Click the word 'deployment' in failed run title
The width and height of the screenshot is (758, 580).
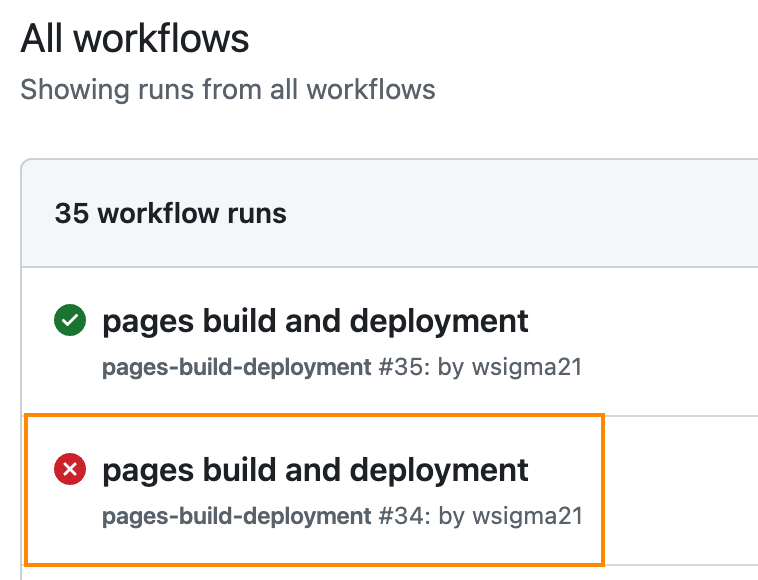click(439, 470)
